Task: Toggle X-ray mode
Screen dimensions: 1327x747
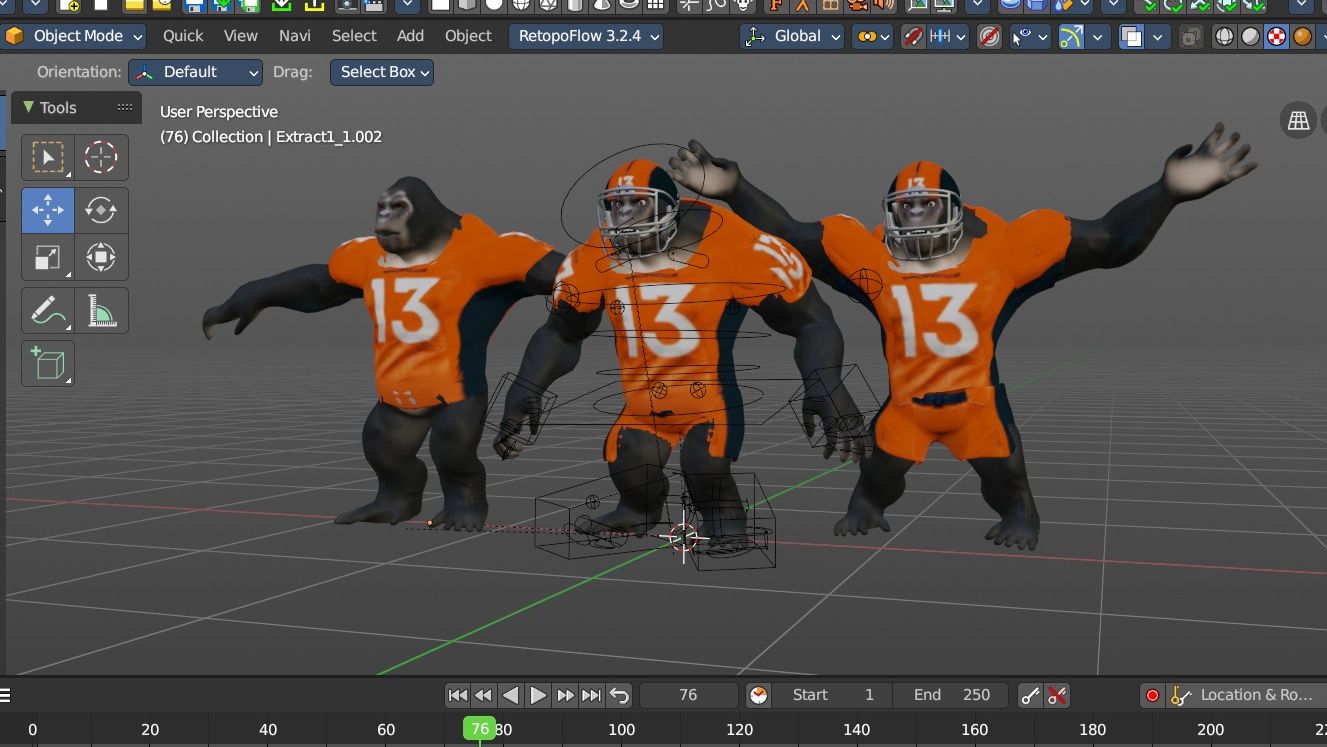Action: pyautogui.click(x=1191, y=37)
